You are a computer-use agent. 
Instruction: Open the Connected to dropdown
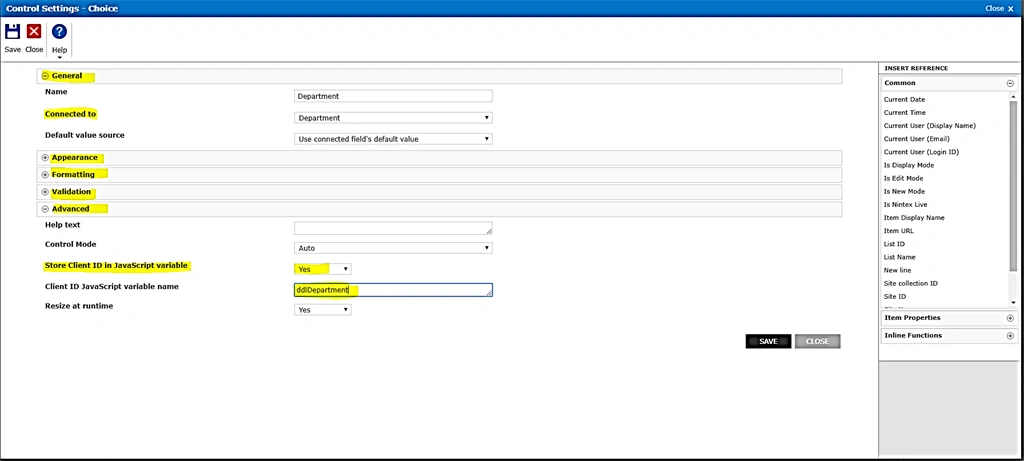click(393, 118)
